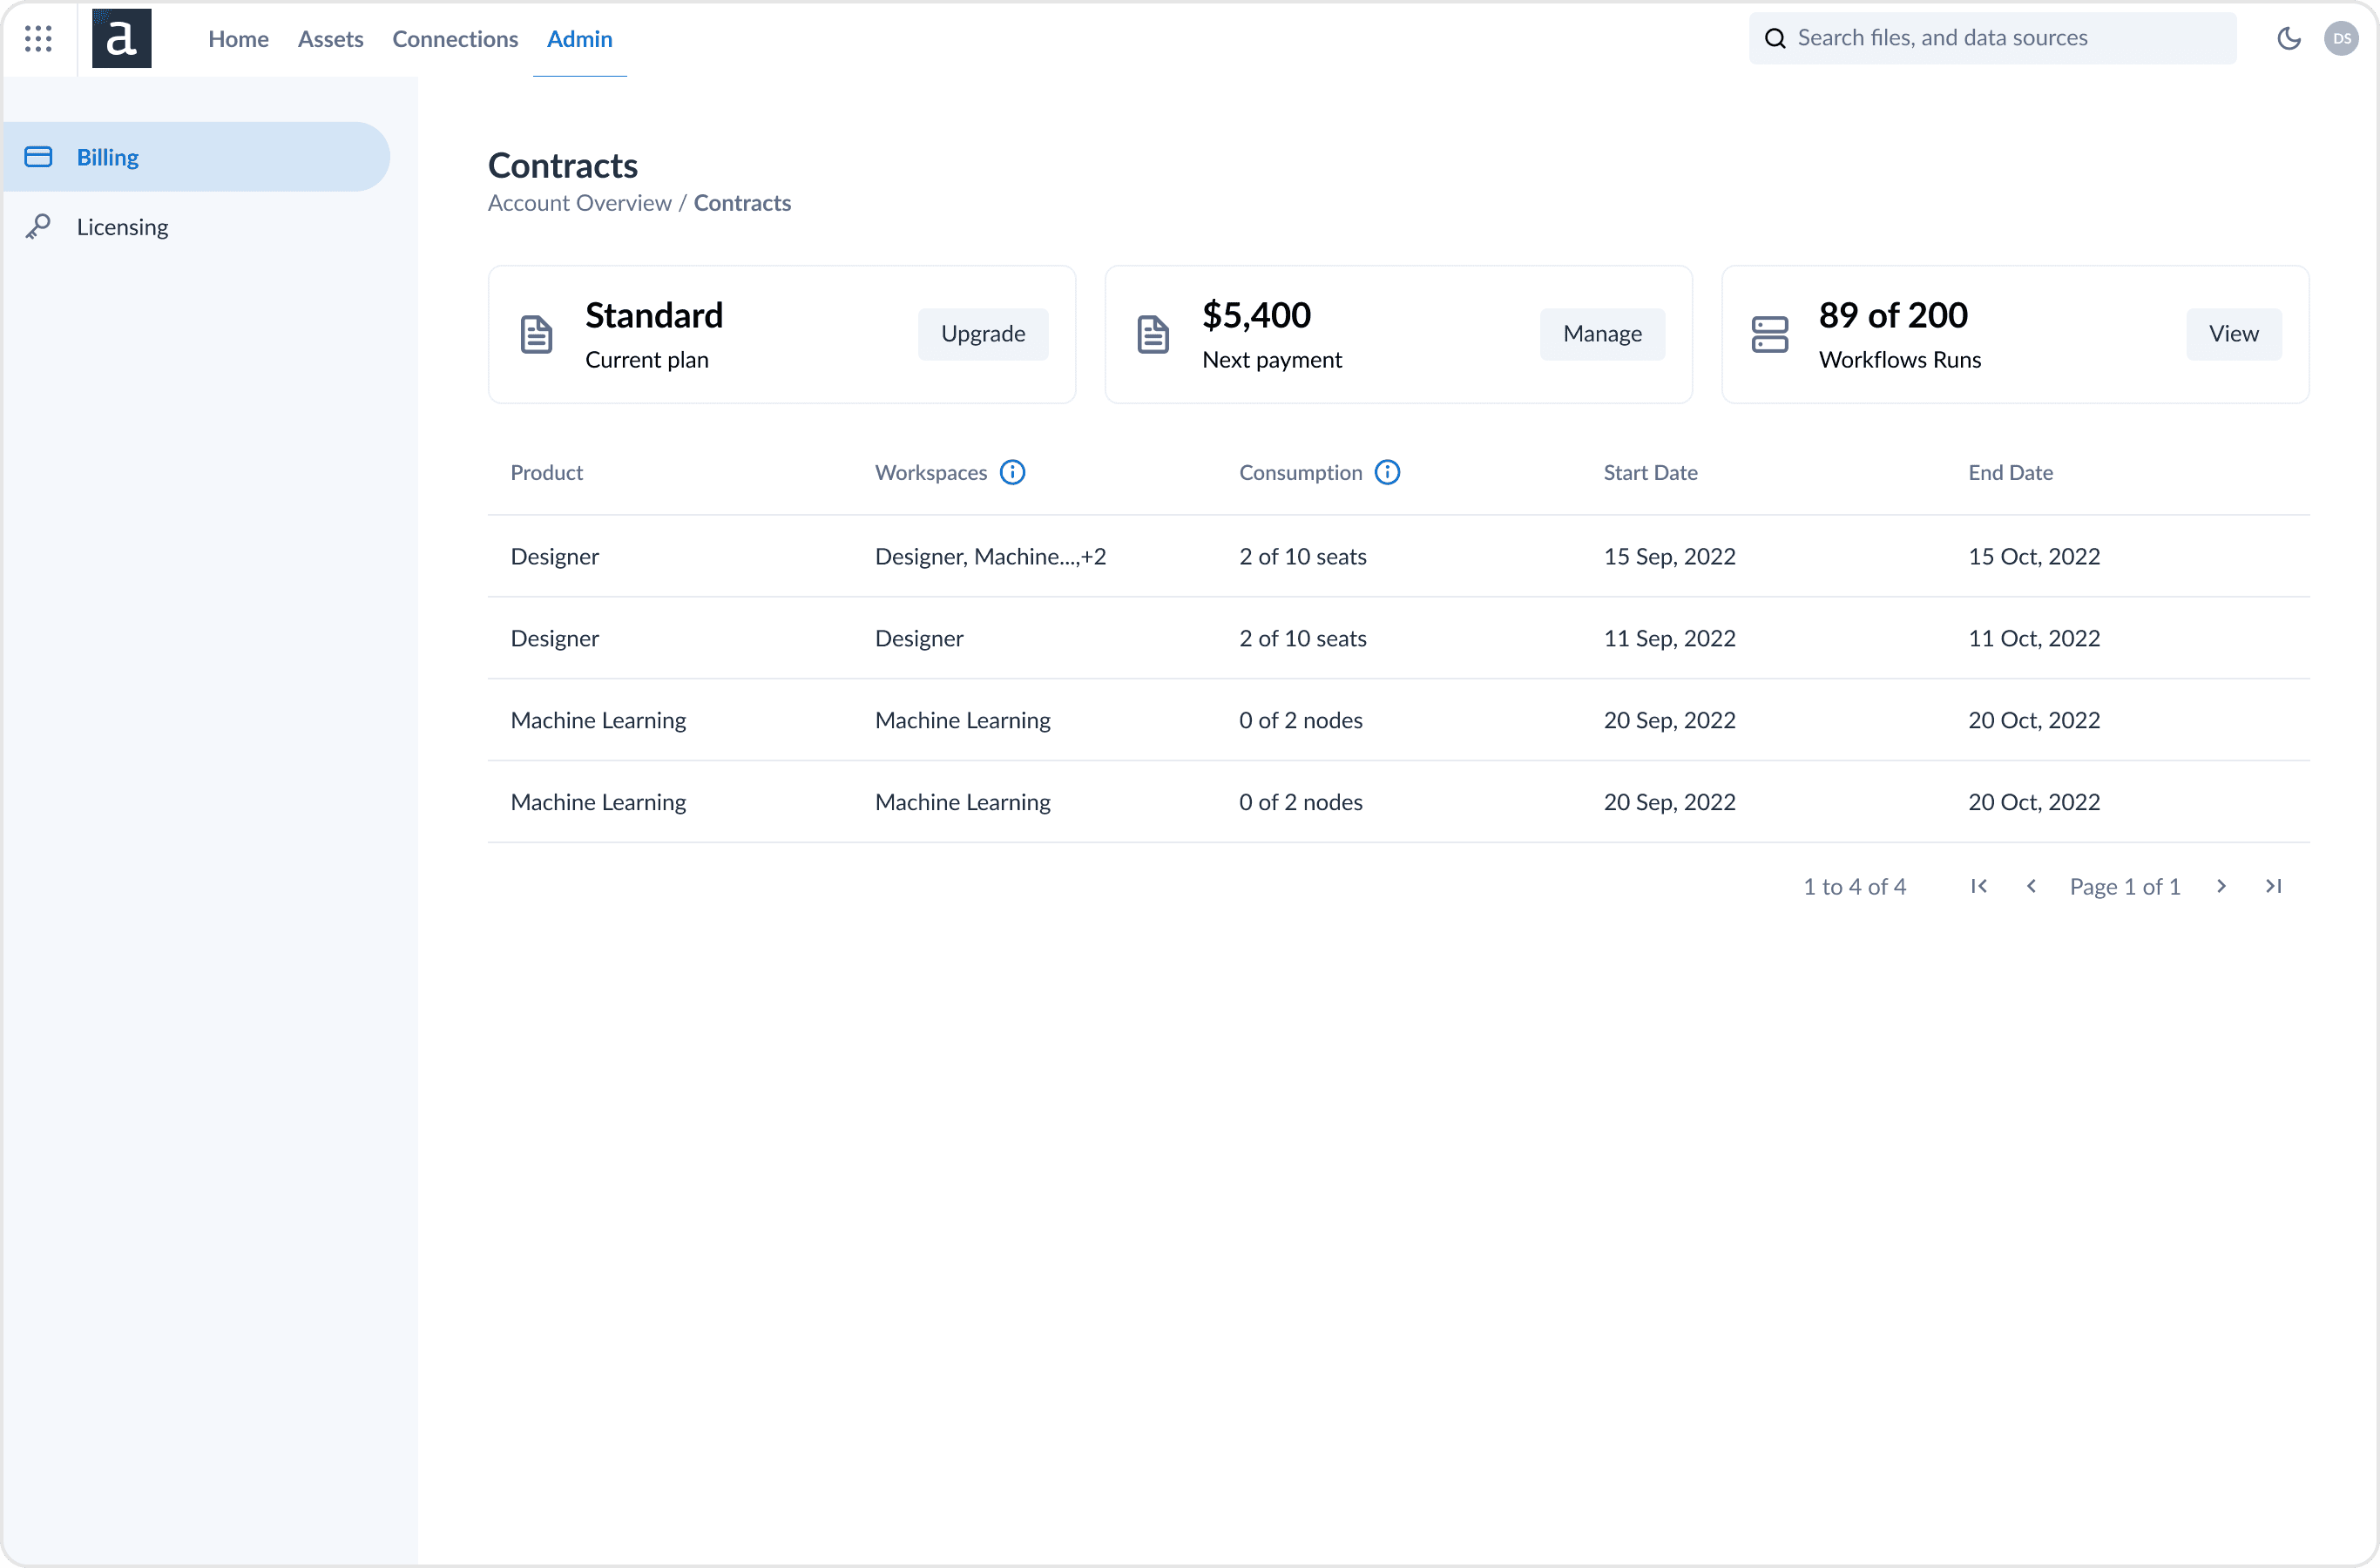The height and width of the screenshot is (1568, 2380).
Task: Go to first page of table
Action: coord(1978,886)
